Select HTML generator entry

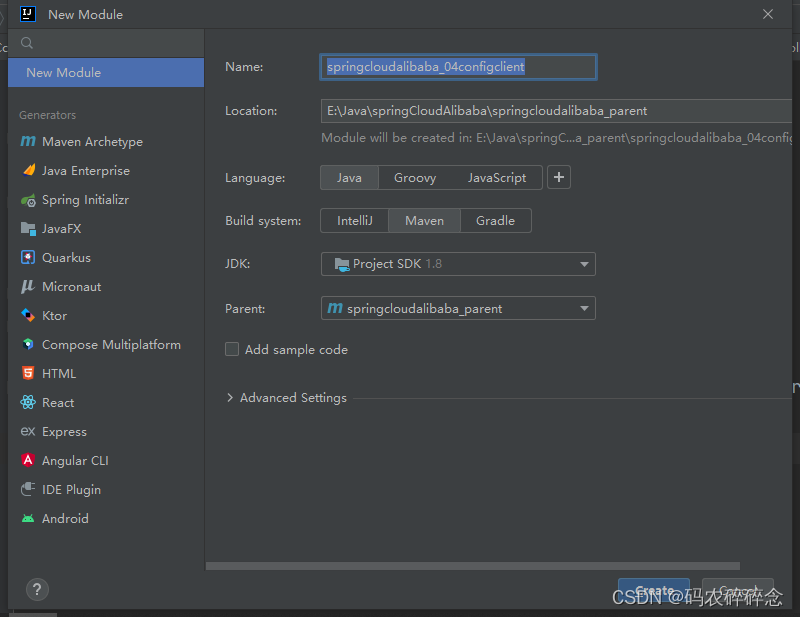point(106,374)
